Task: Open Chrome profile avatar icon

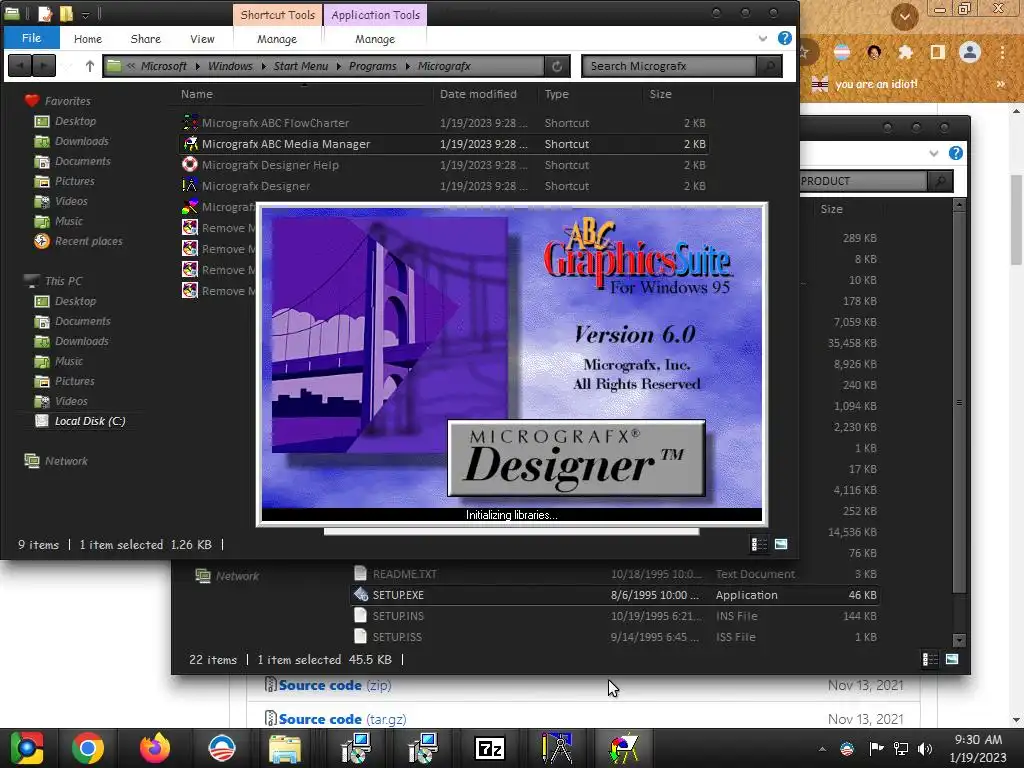Action: (x=970, y=52)
